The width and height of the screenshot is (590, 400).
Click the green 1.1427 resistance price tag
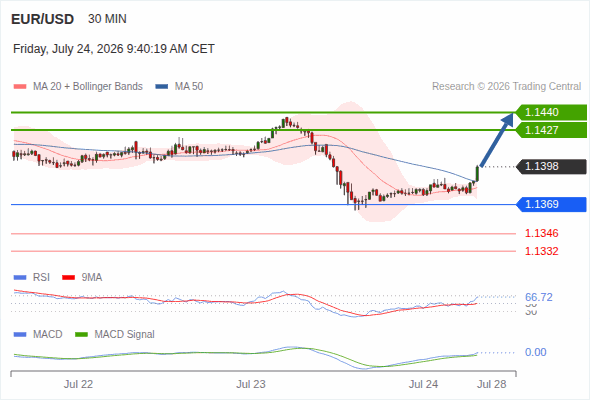pos(551,130)
